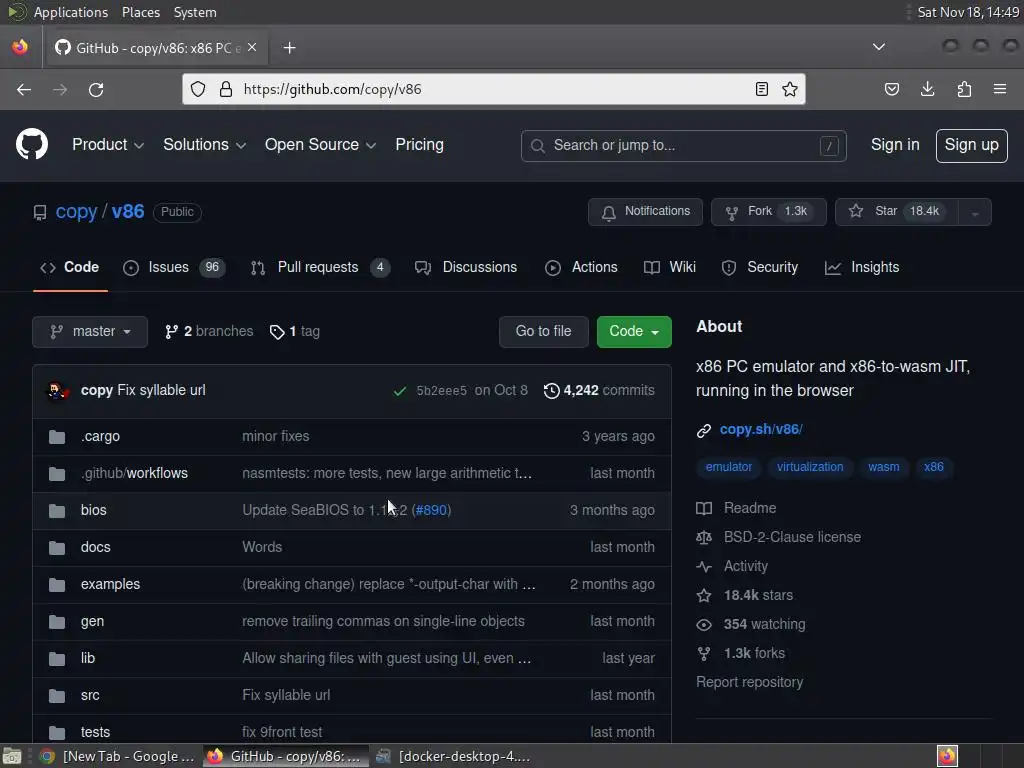The width and height of the screenshot is (1024, 768).
Task: Open the src folder
Action: point(90,695)
